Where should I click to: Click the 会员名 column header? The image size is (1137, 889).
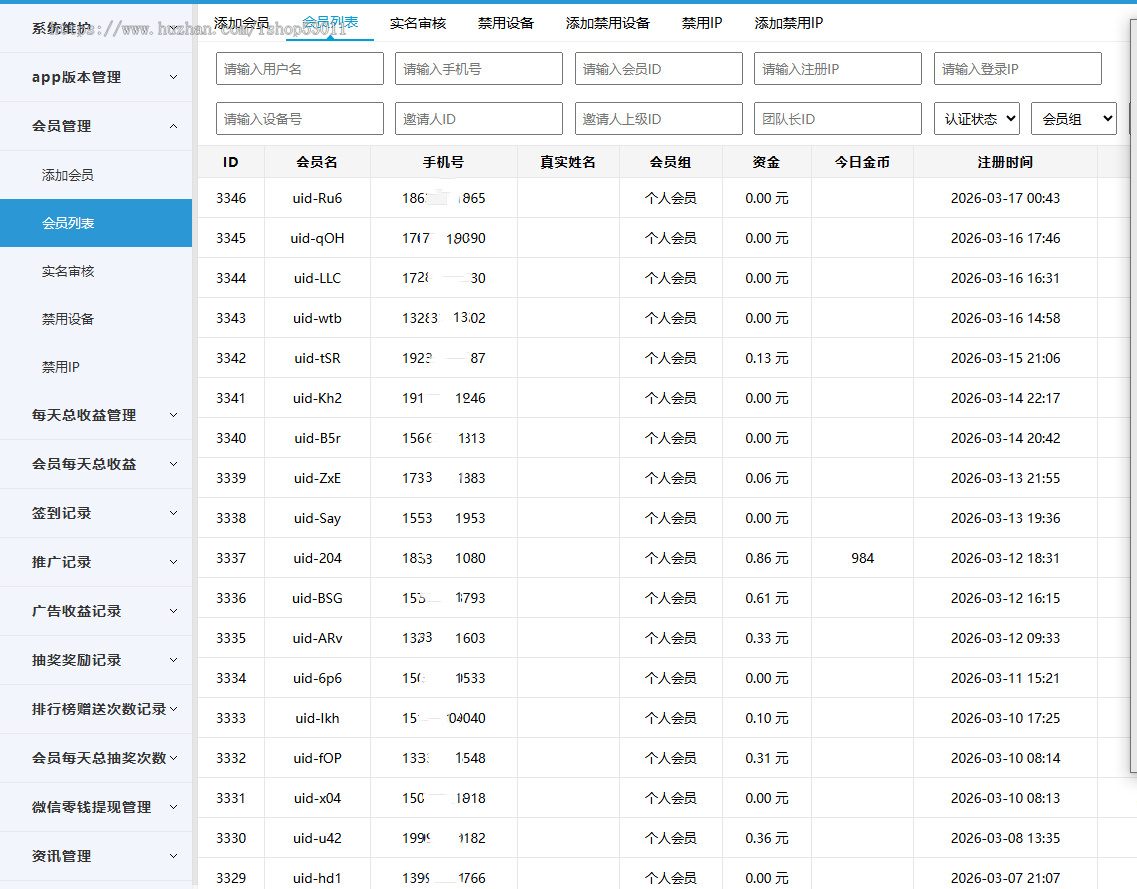point(317,162)
